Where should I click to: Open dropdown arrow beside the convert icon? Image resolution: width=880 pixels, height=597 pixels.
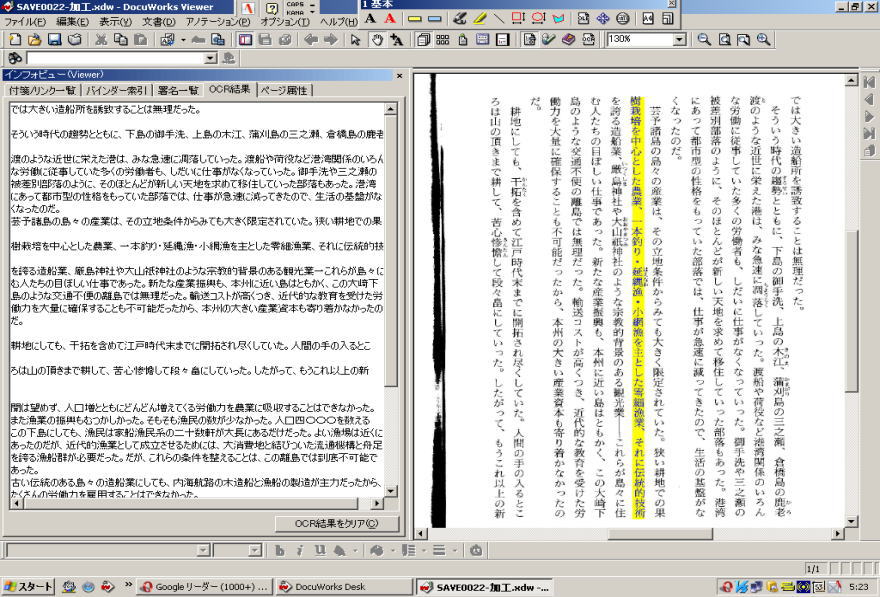pos(183,39)
